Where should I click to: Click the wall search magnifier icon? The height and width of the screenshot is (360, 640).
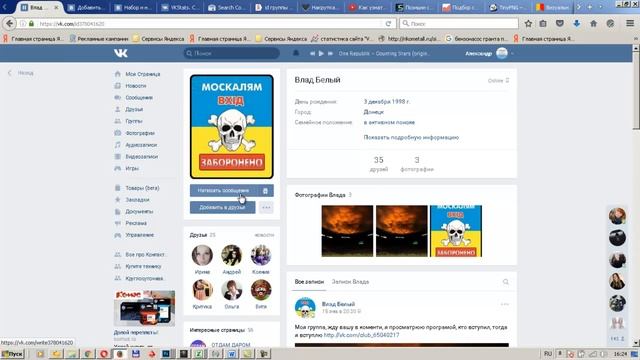[505, 282]
